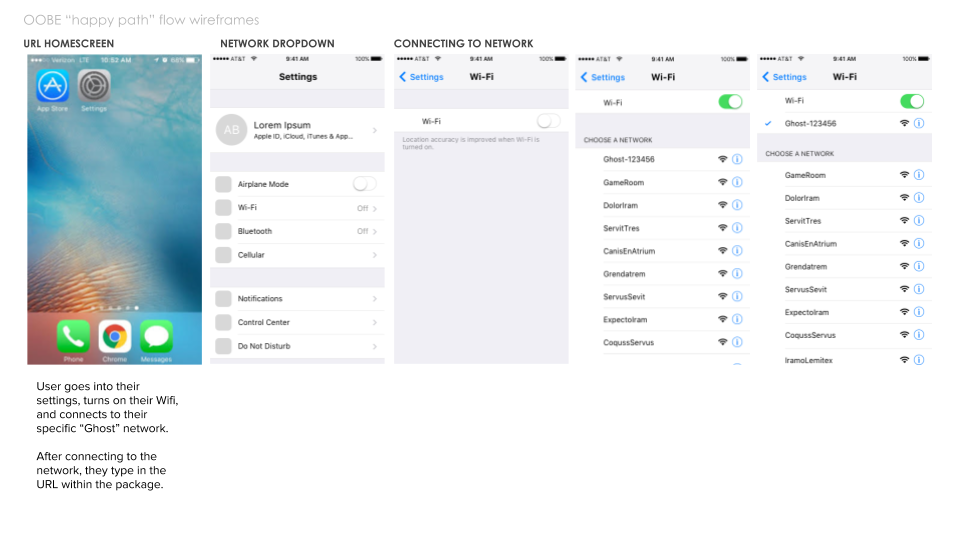Open Bluetooth Off row chevron
Viewport: 960px width, 540px height.
[375, 231]
